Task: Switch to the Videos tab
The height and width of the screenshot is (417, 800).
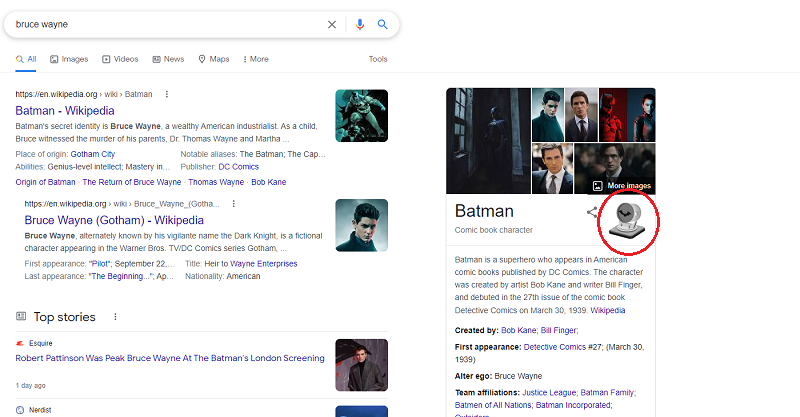Action: [x=120, y=59]
